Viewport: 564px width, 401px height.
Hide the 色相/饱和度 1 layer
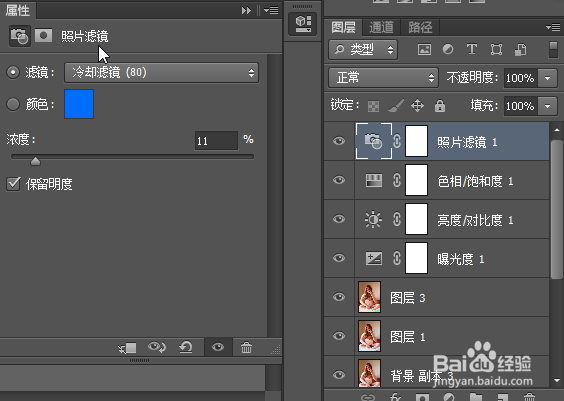[x=339, y=179]
